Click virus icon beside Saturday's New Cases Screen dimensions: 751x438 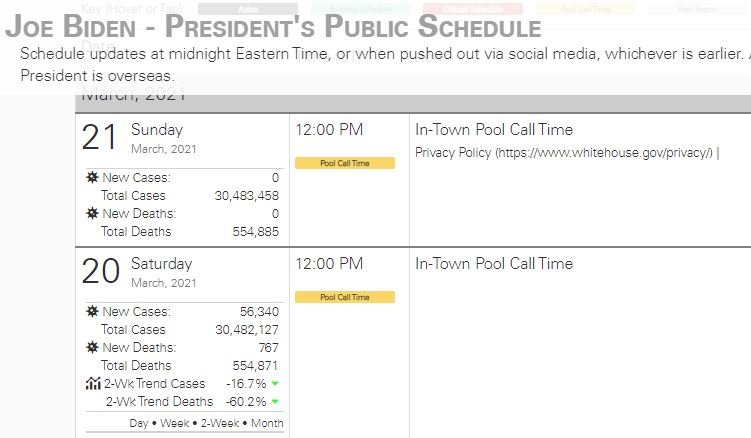(93, 312)
